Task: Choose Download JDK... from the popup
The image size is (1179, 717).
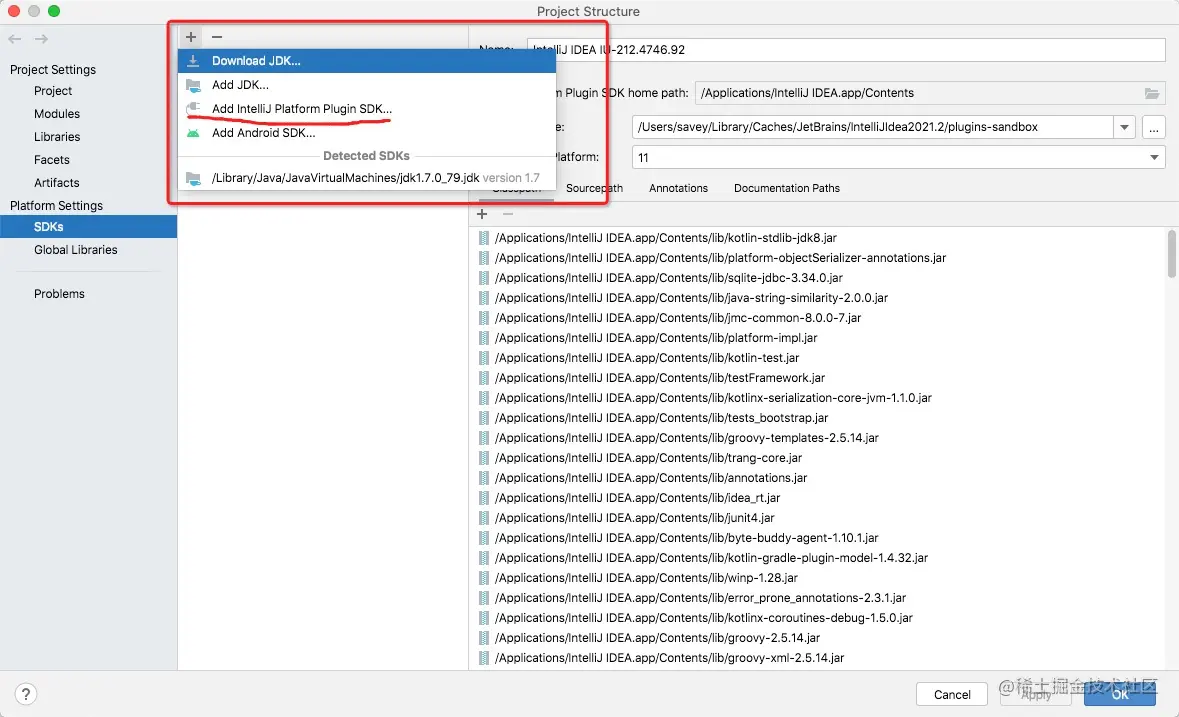Action: (367, 61)
